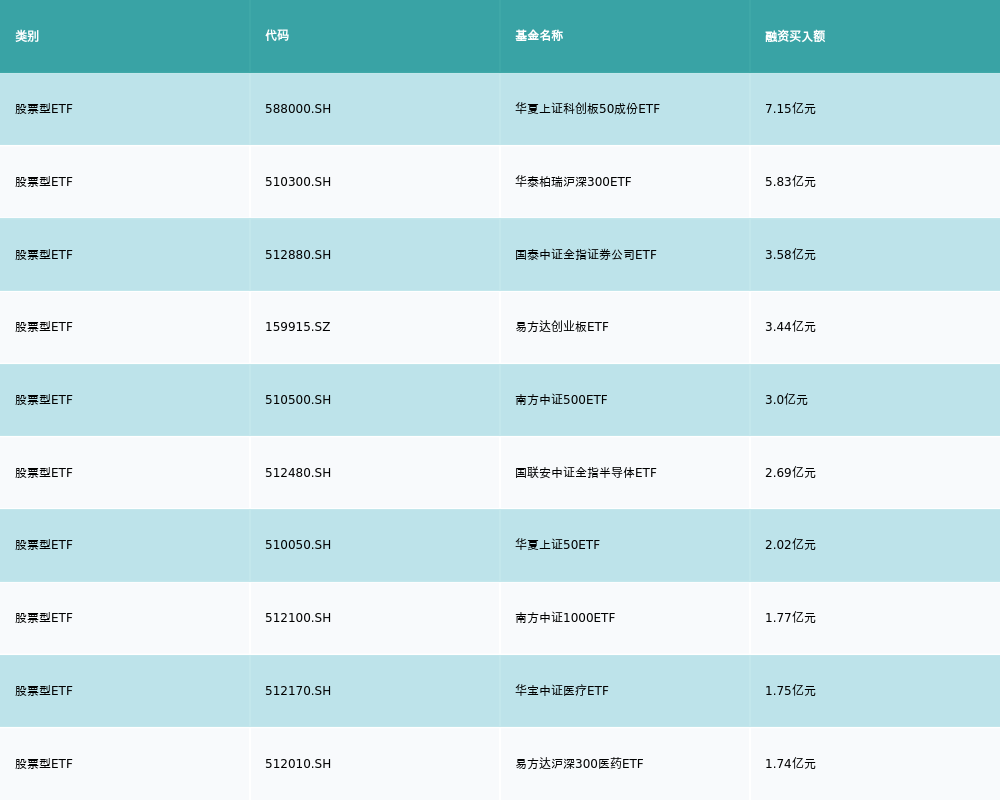Click fund name 华夏上证科创板50成份ETF

[x=587, y=109]
